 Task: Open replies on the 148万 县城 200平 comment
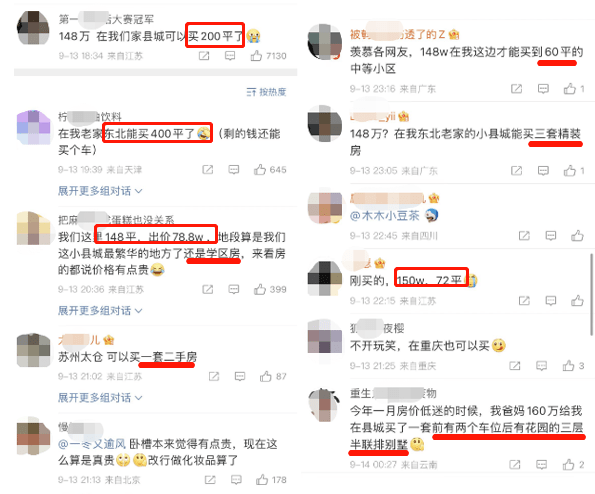230,56
